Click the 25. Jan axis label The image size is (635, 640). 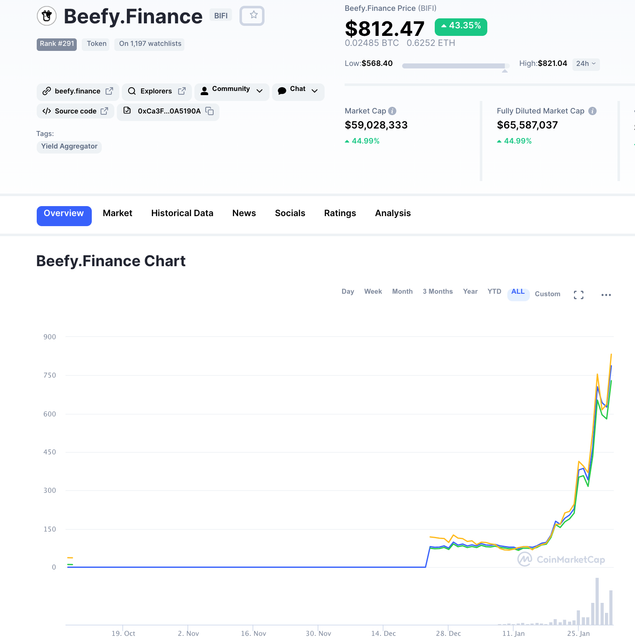(x=578, y=633)
